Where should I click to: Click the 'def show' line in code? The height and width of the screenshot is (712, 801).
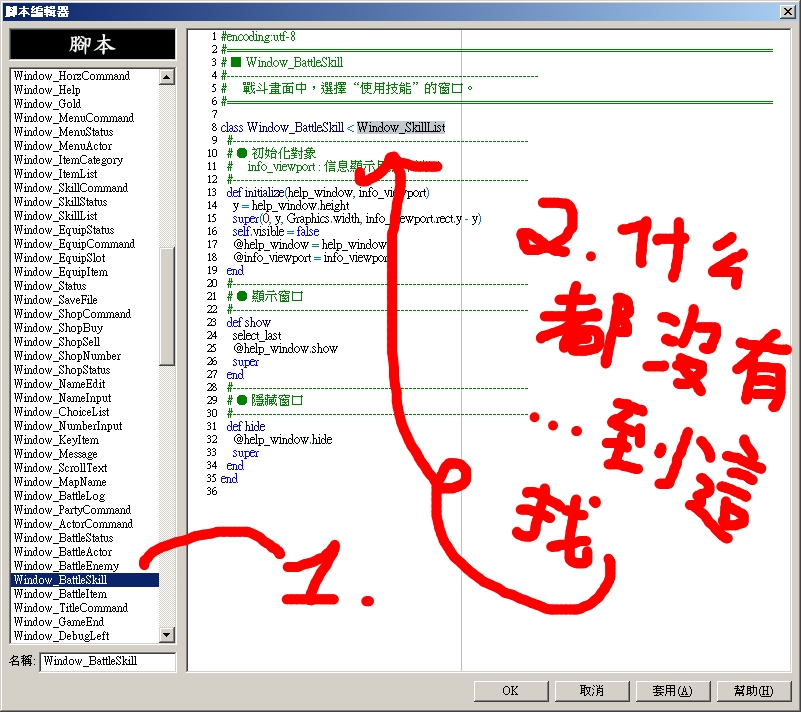click(x=248, y=323)
